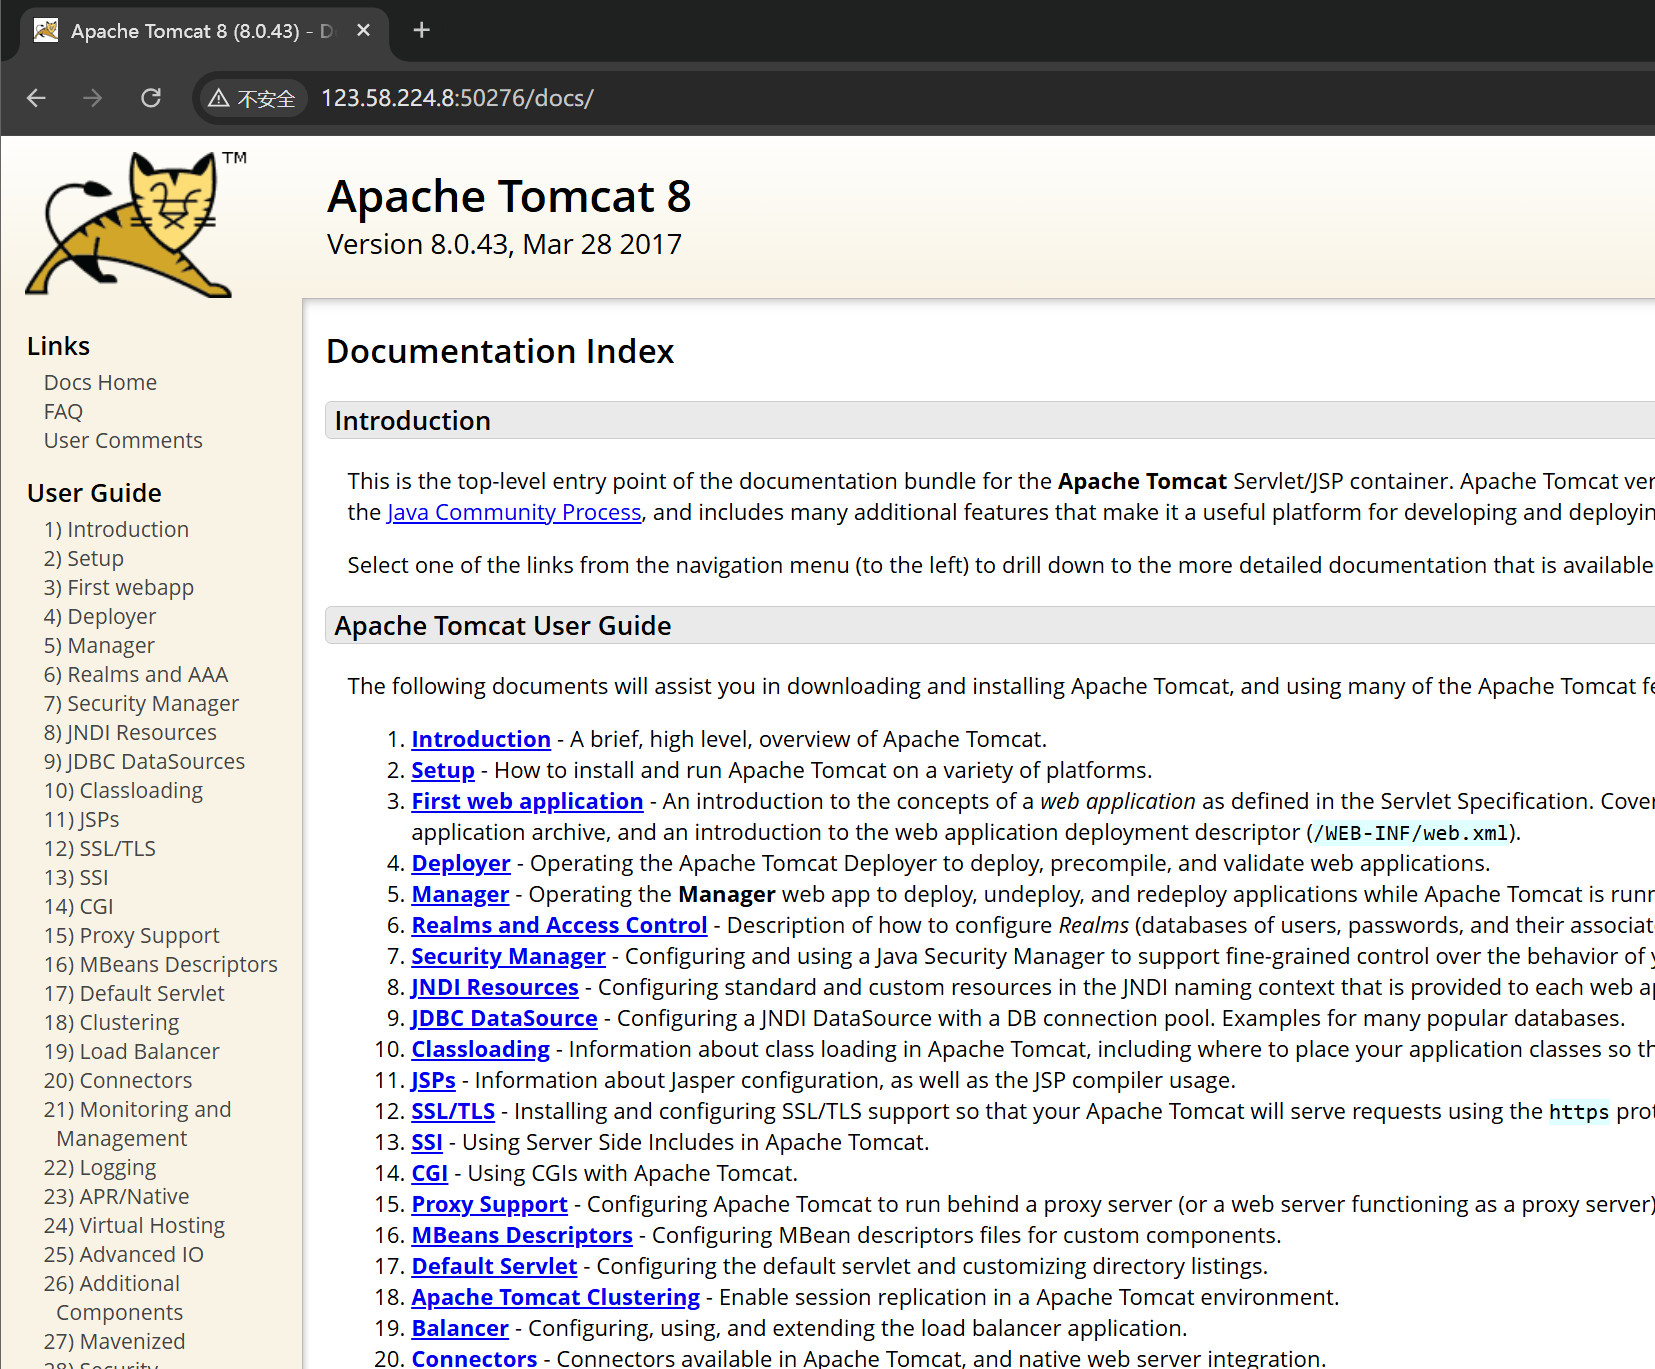The height and width of the screenshot is (1369, 1655).
Task: Open the Realms and Access Control link
Action: [x=559, y=925]
